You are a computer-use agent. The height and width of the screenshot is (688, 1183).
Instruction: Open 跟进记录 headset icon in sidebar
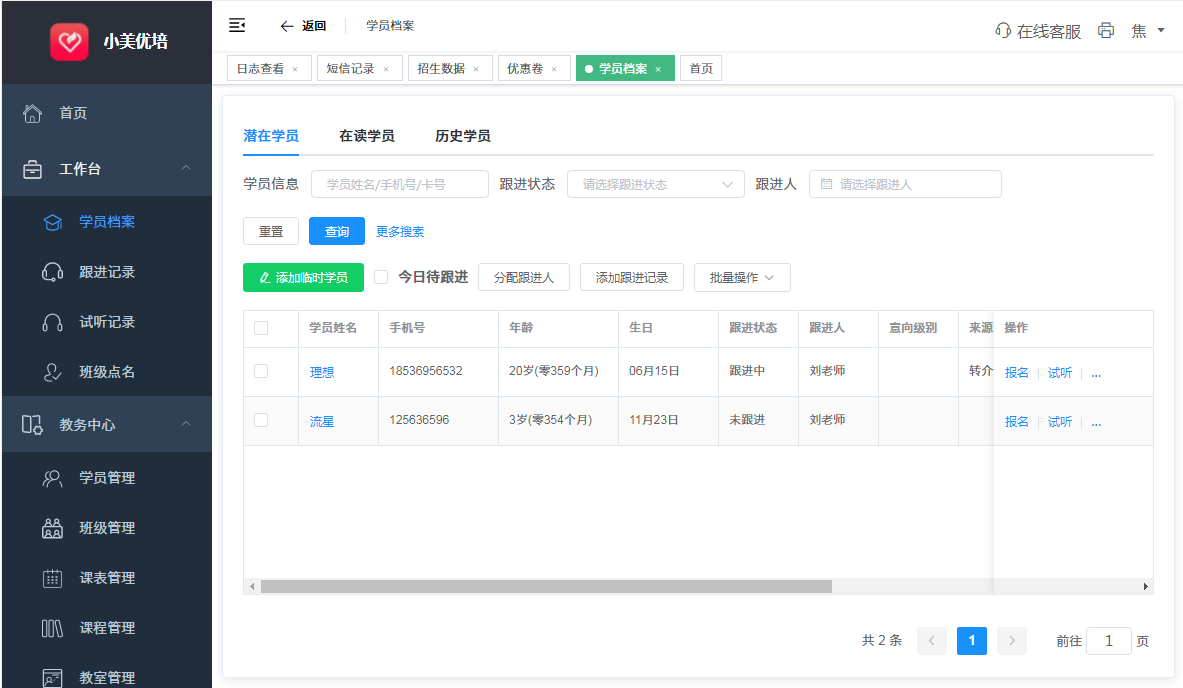pos(53,272)
